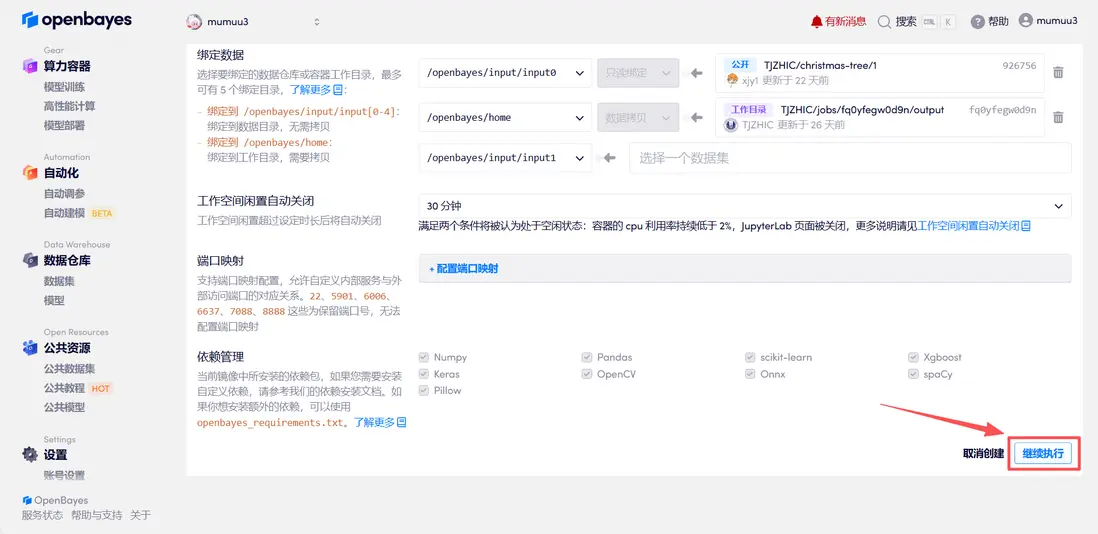1098x534 pixels.
Task: Open the 工作空间闲置自动关闭 documentation link
Action: click(x=968, y=226)
